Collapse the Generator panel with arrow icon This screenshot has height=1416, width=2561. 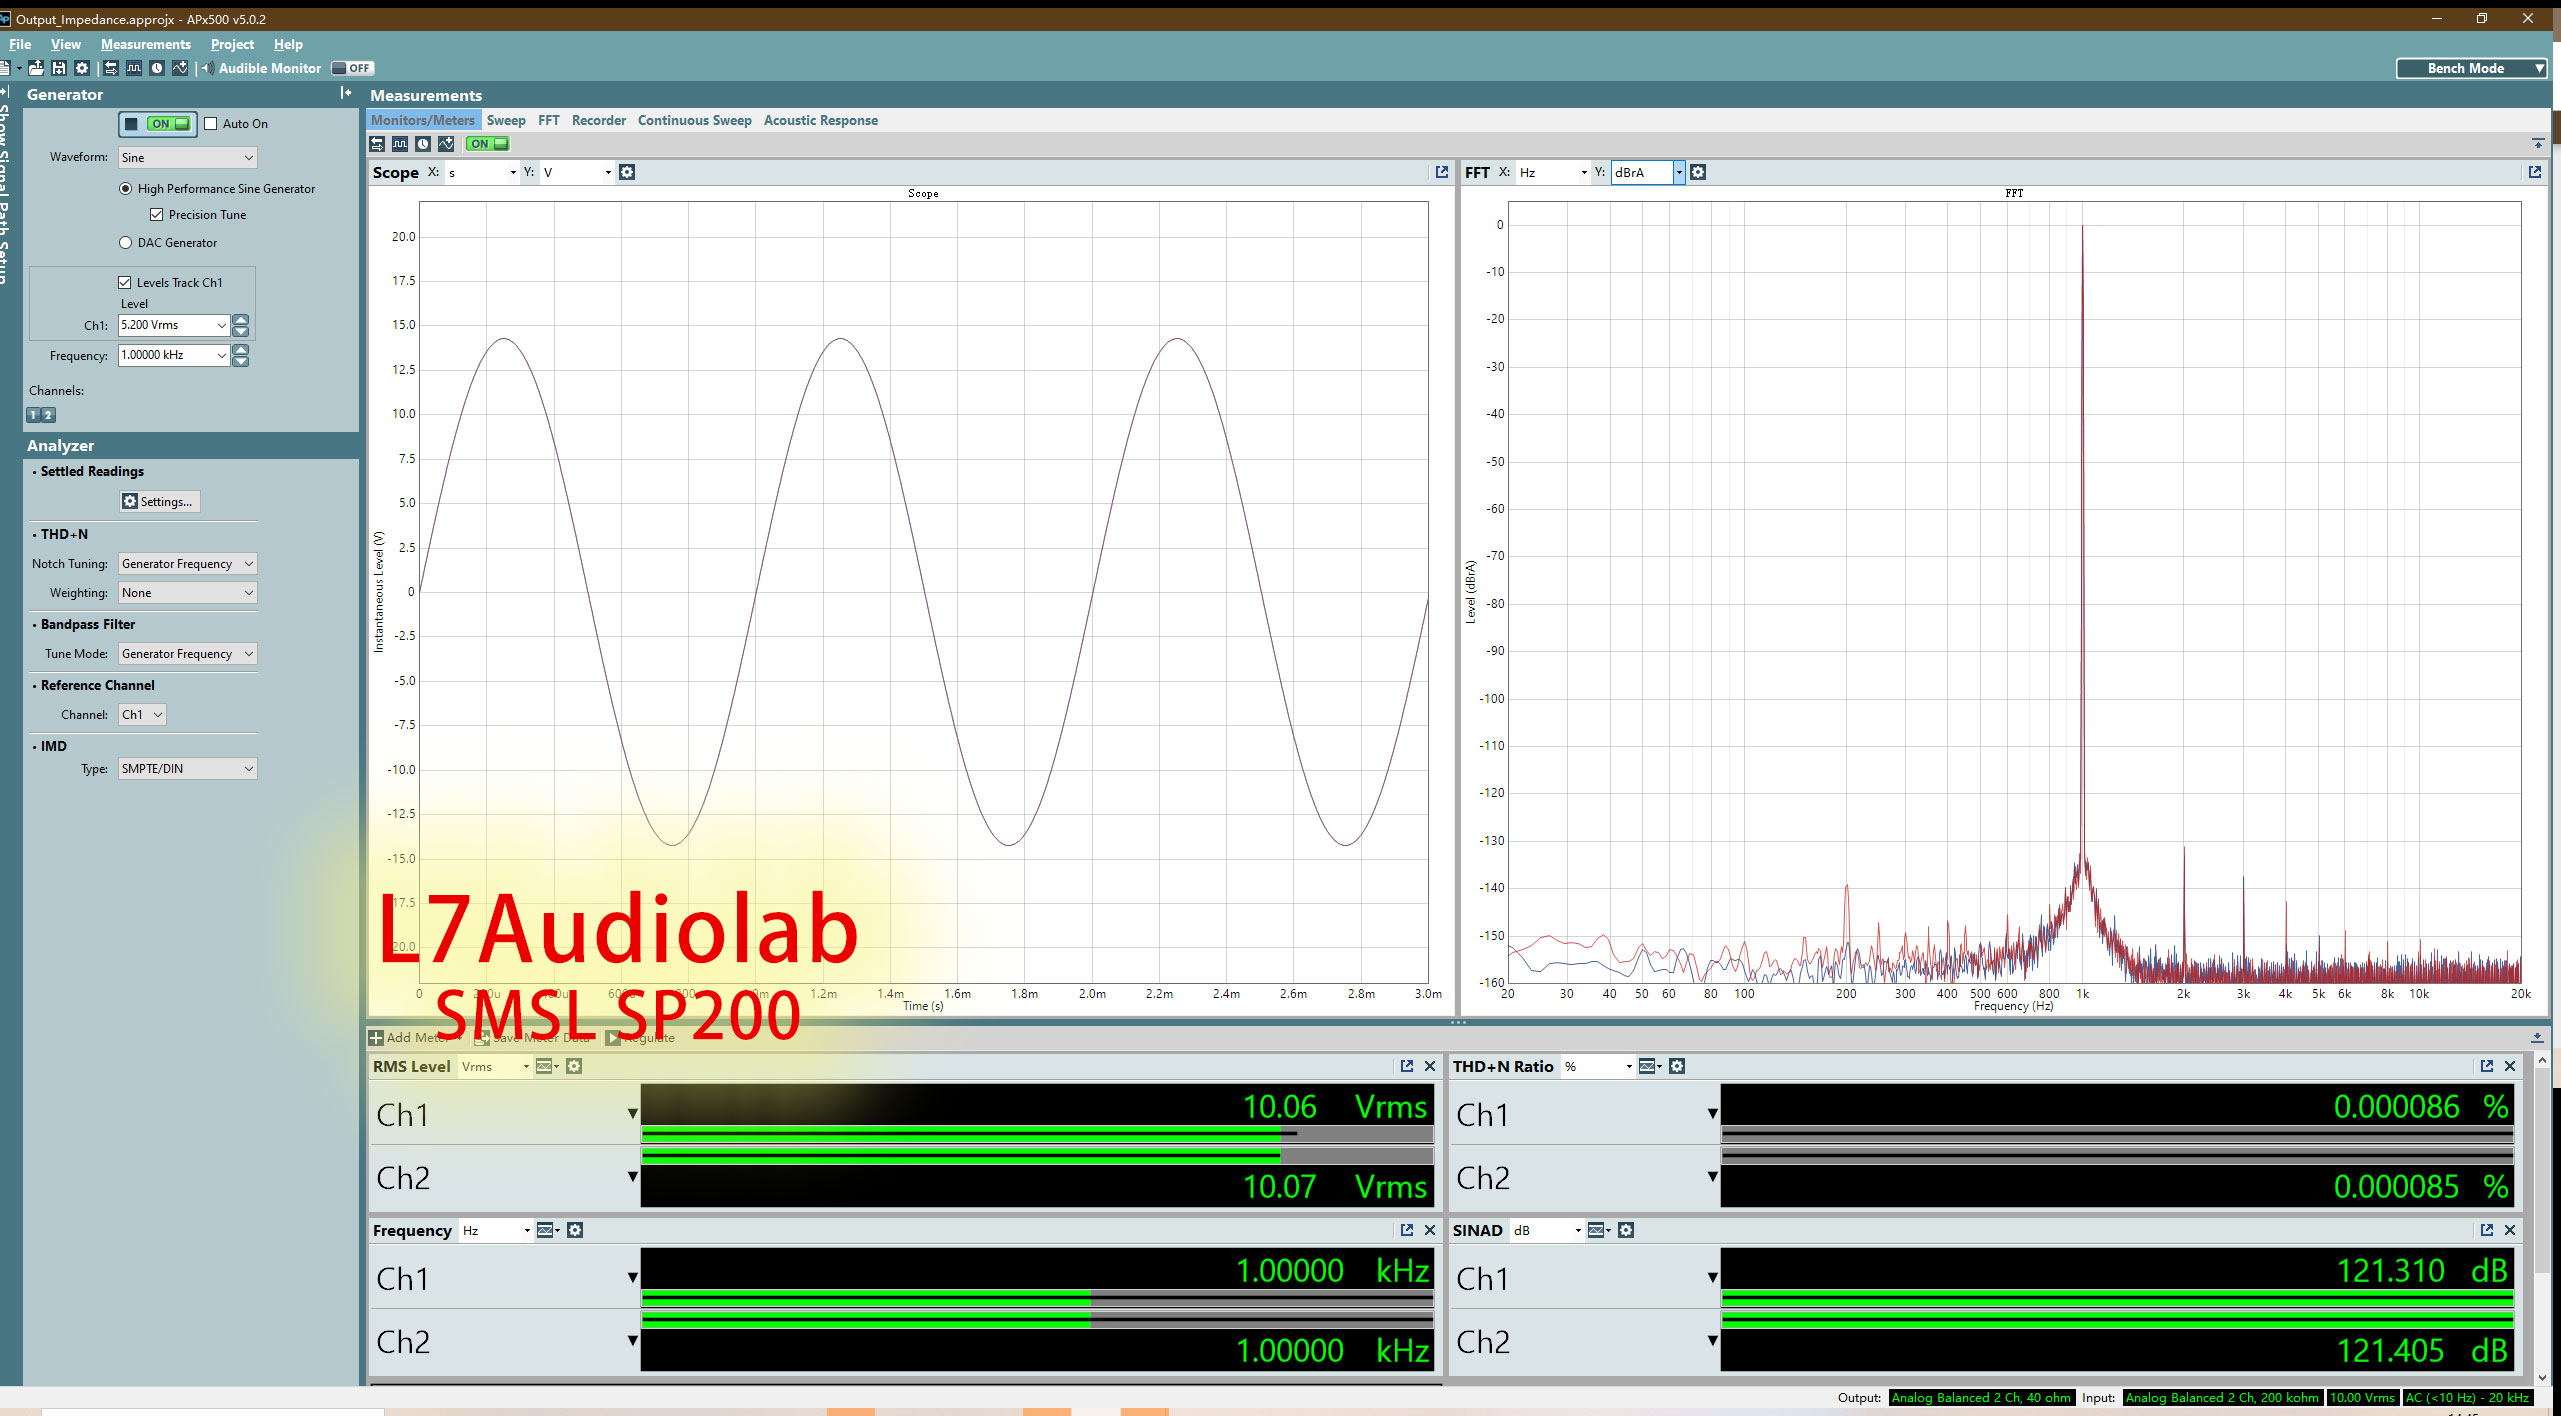pos(346,93)
